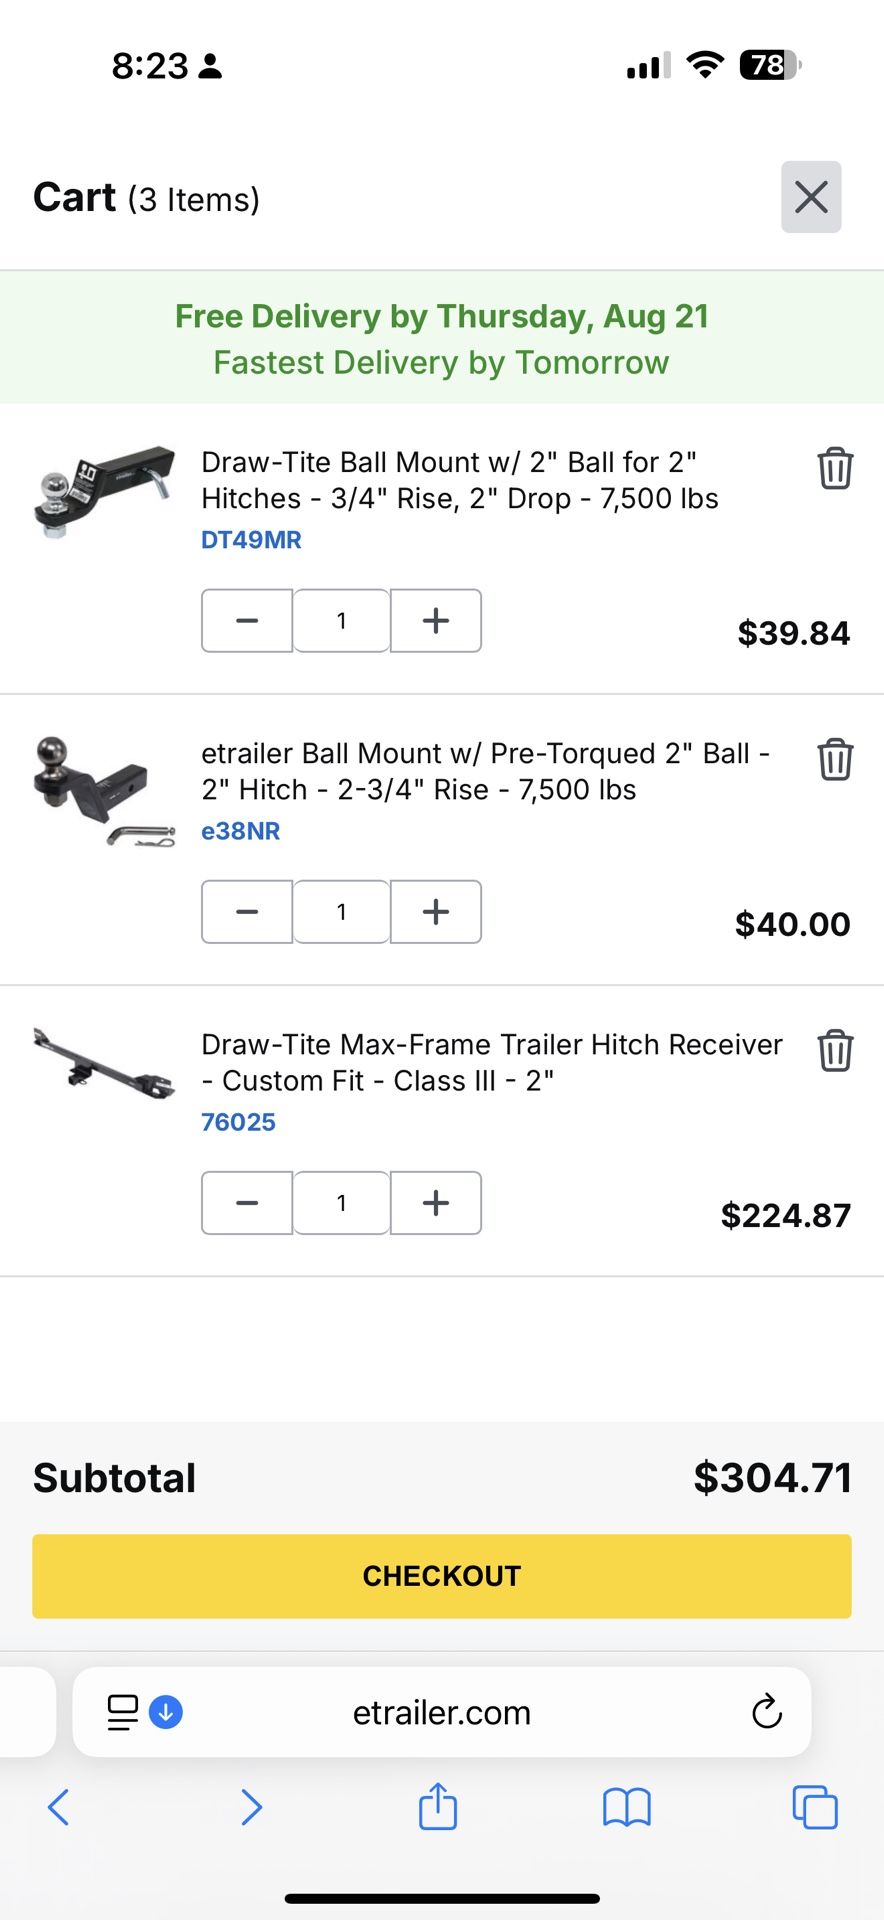
Task: Trash the Draw-Tite Max-Frame hitch receiver
Action: pyautogui.click(x=835, y=1050)
